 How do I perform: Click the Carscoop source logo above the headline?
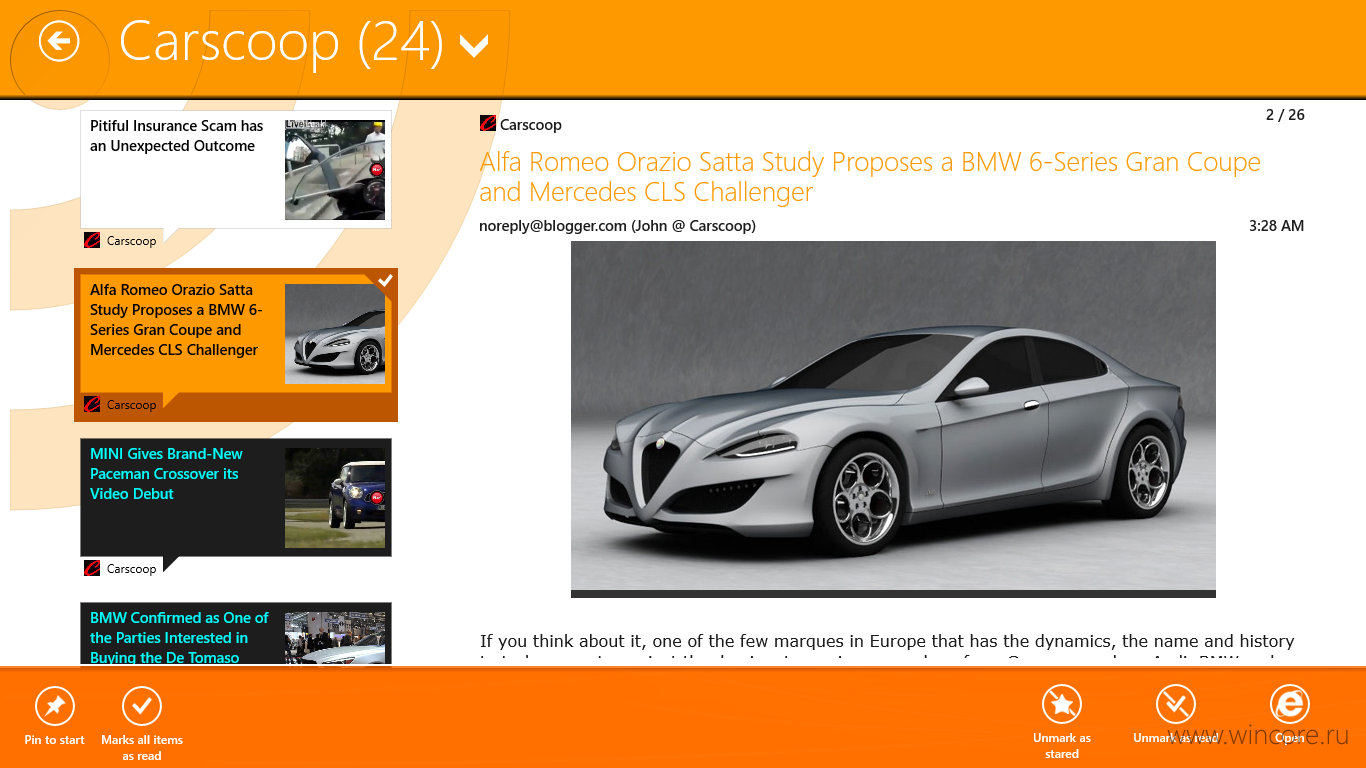pos(488,124)
